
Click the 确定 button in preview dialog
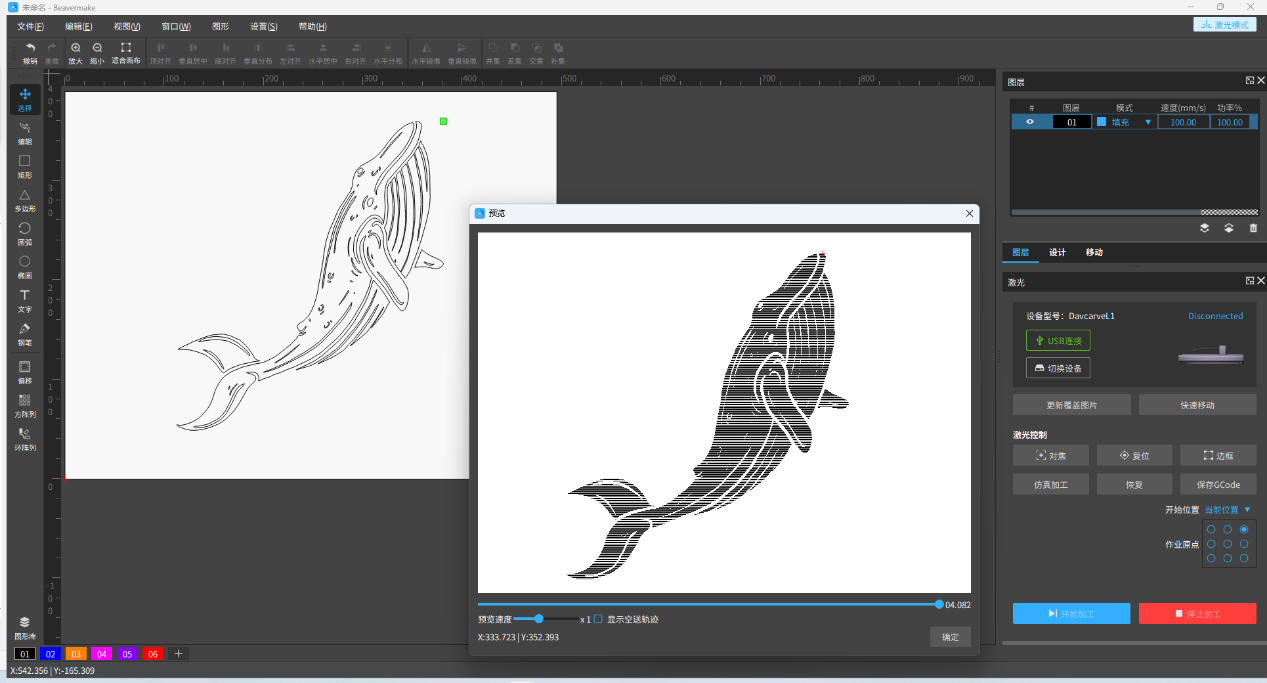point(949,637)
